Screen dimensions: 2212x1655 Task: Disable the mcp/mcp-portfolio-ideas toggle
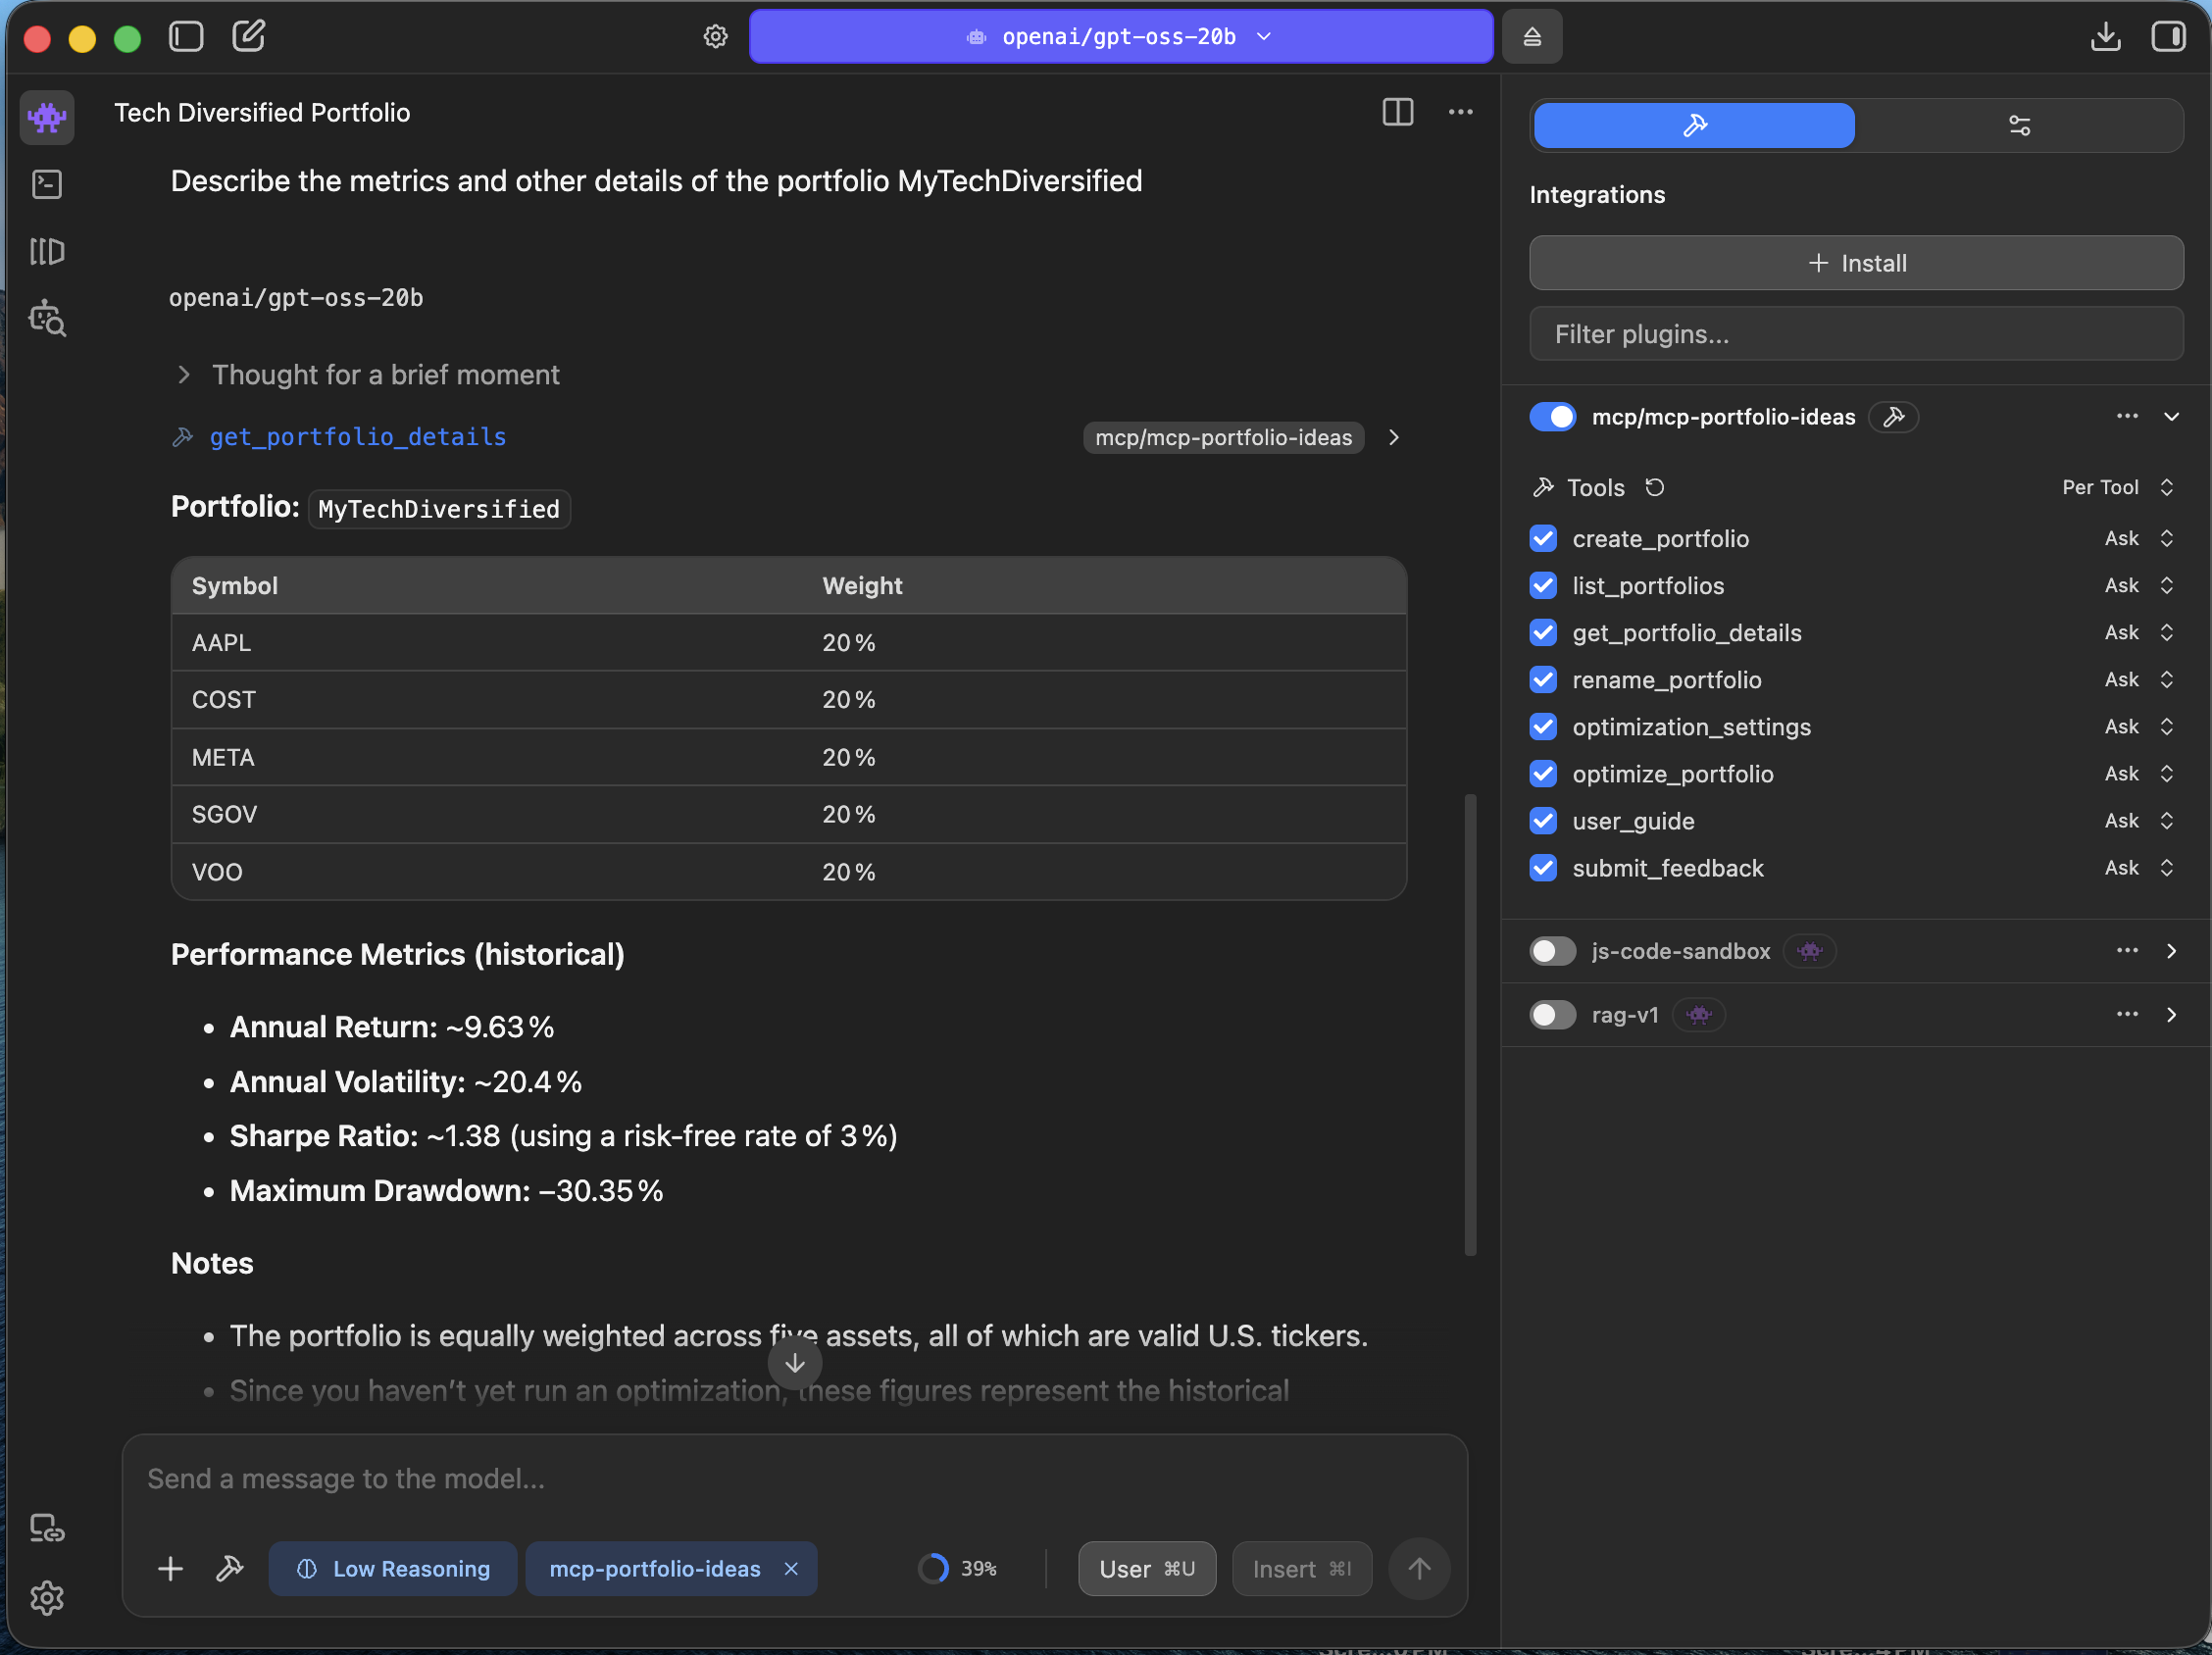pyautogui.click(x=1552, y=417)
